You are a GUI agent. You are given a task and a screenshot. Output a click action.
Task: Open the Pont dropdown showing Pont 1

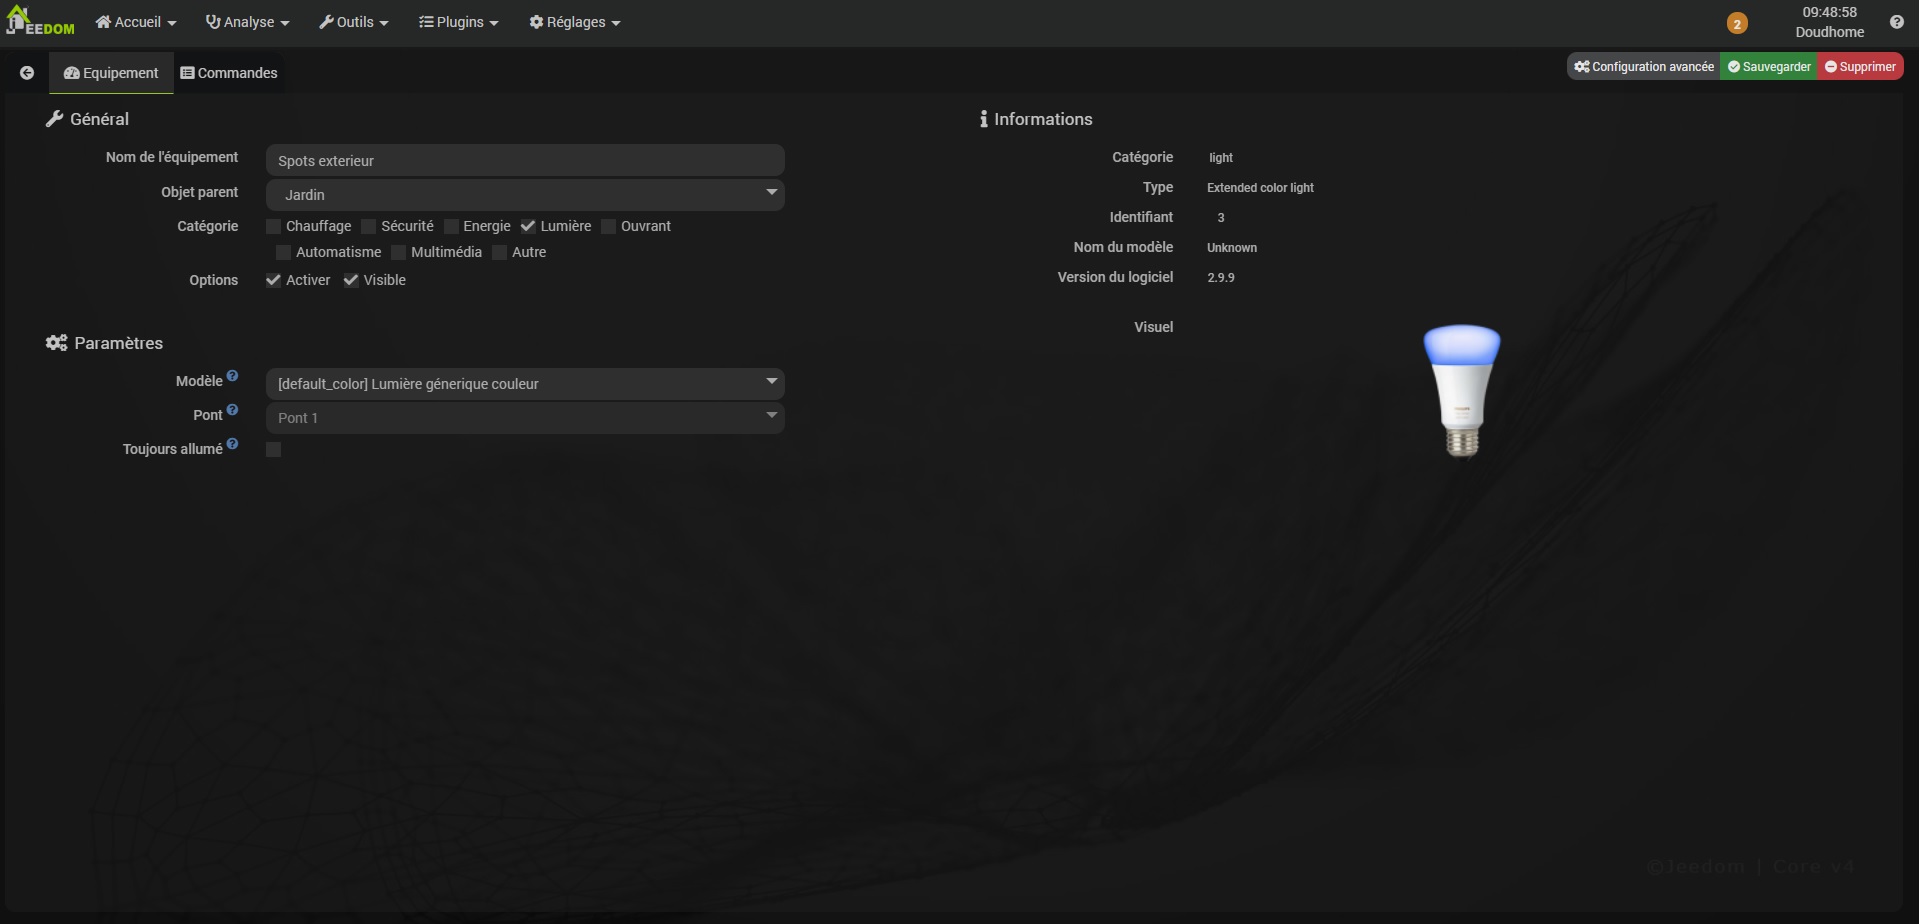point(525,418)
